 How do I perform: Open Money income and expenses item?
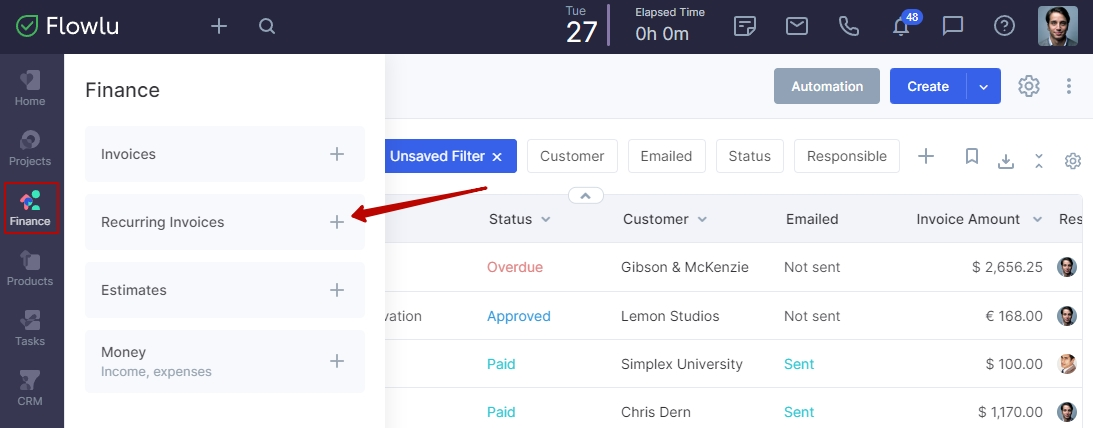(x=224, y=361)
